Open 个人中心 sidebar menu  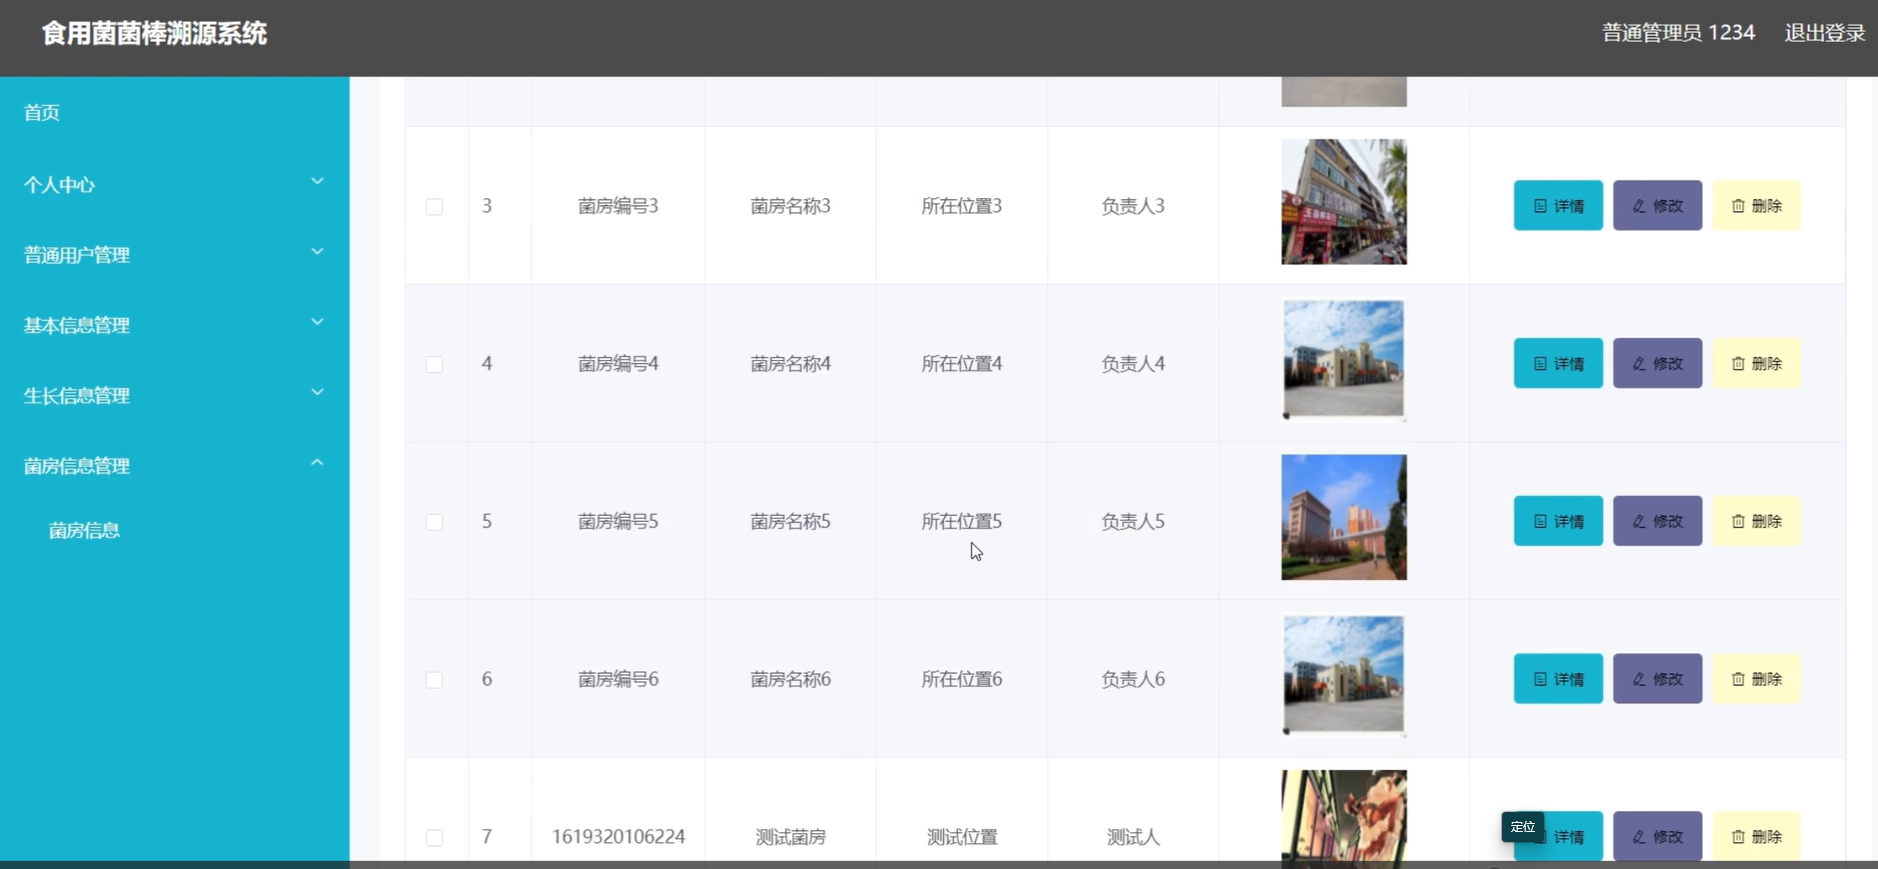[x=174, y=184]
